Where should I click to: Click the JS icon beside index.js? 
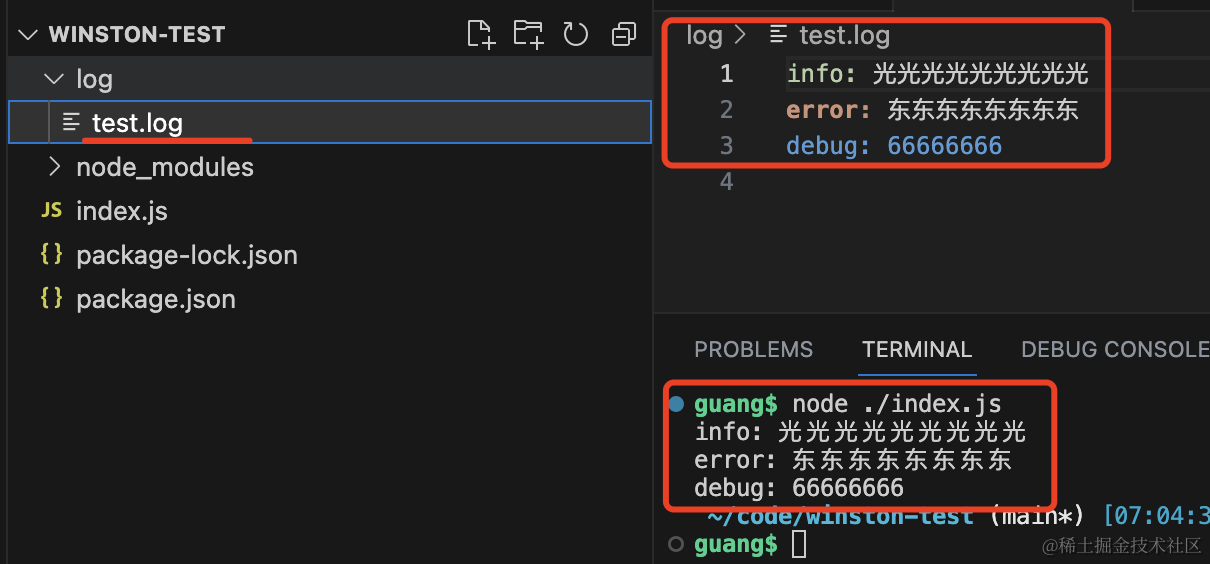click(x=51, y=211)
